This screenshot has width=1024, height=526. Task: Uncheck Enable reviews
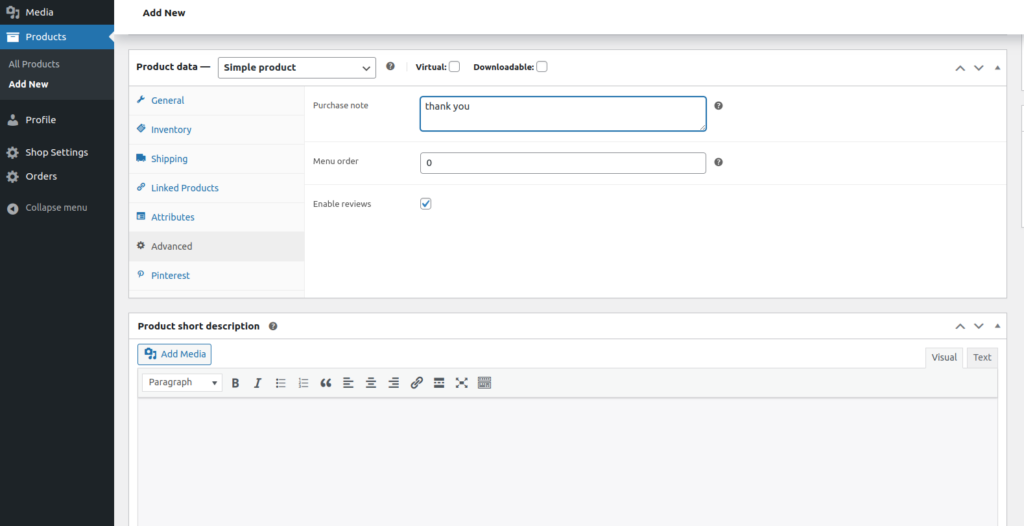pyautogui.click(x=426, y=204)
